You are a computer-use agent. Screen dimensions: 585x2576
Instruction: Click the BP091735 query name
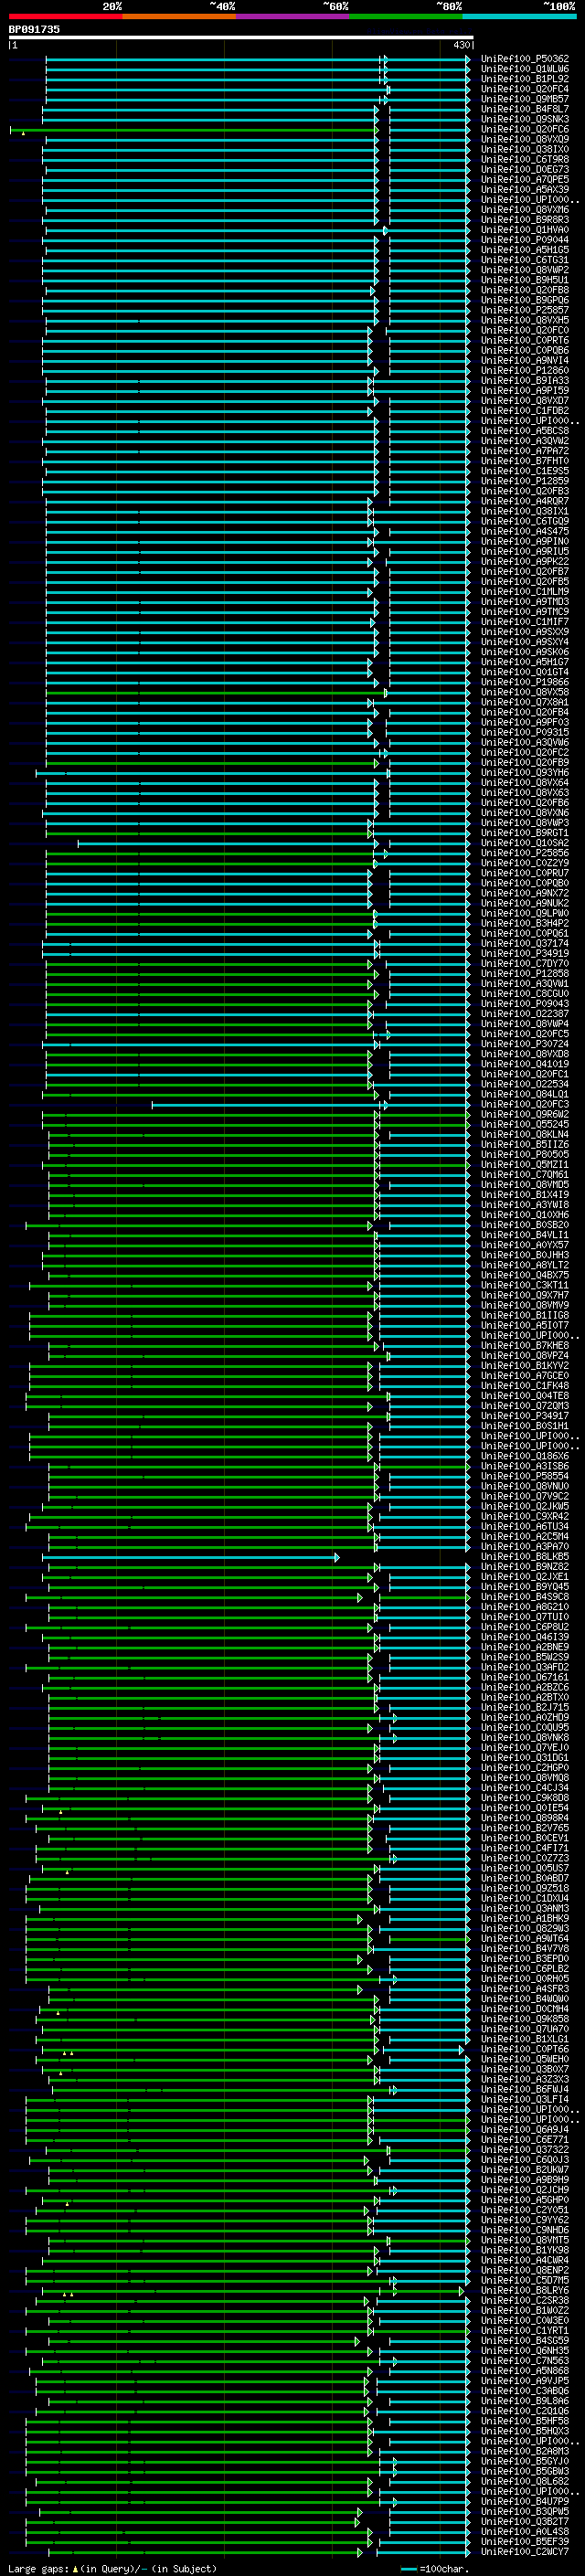coord(34,29)
